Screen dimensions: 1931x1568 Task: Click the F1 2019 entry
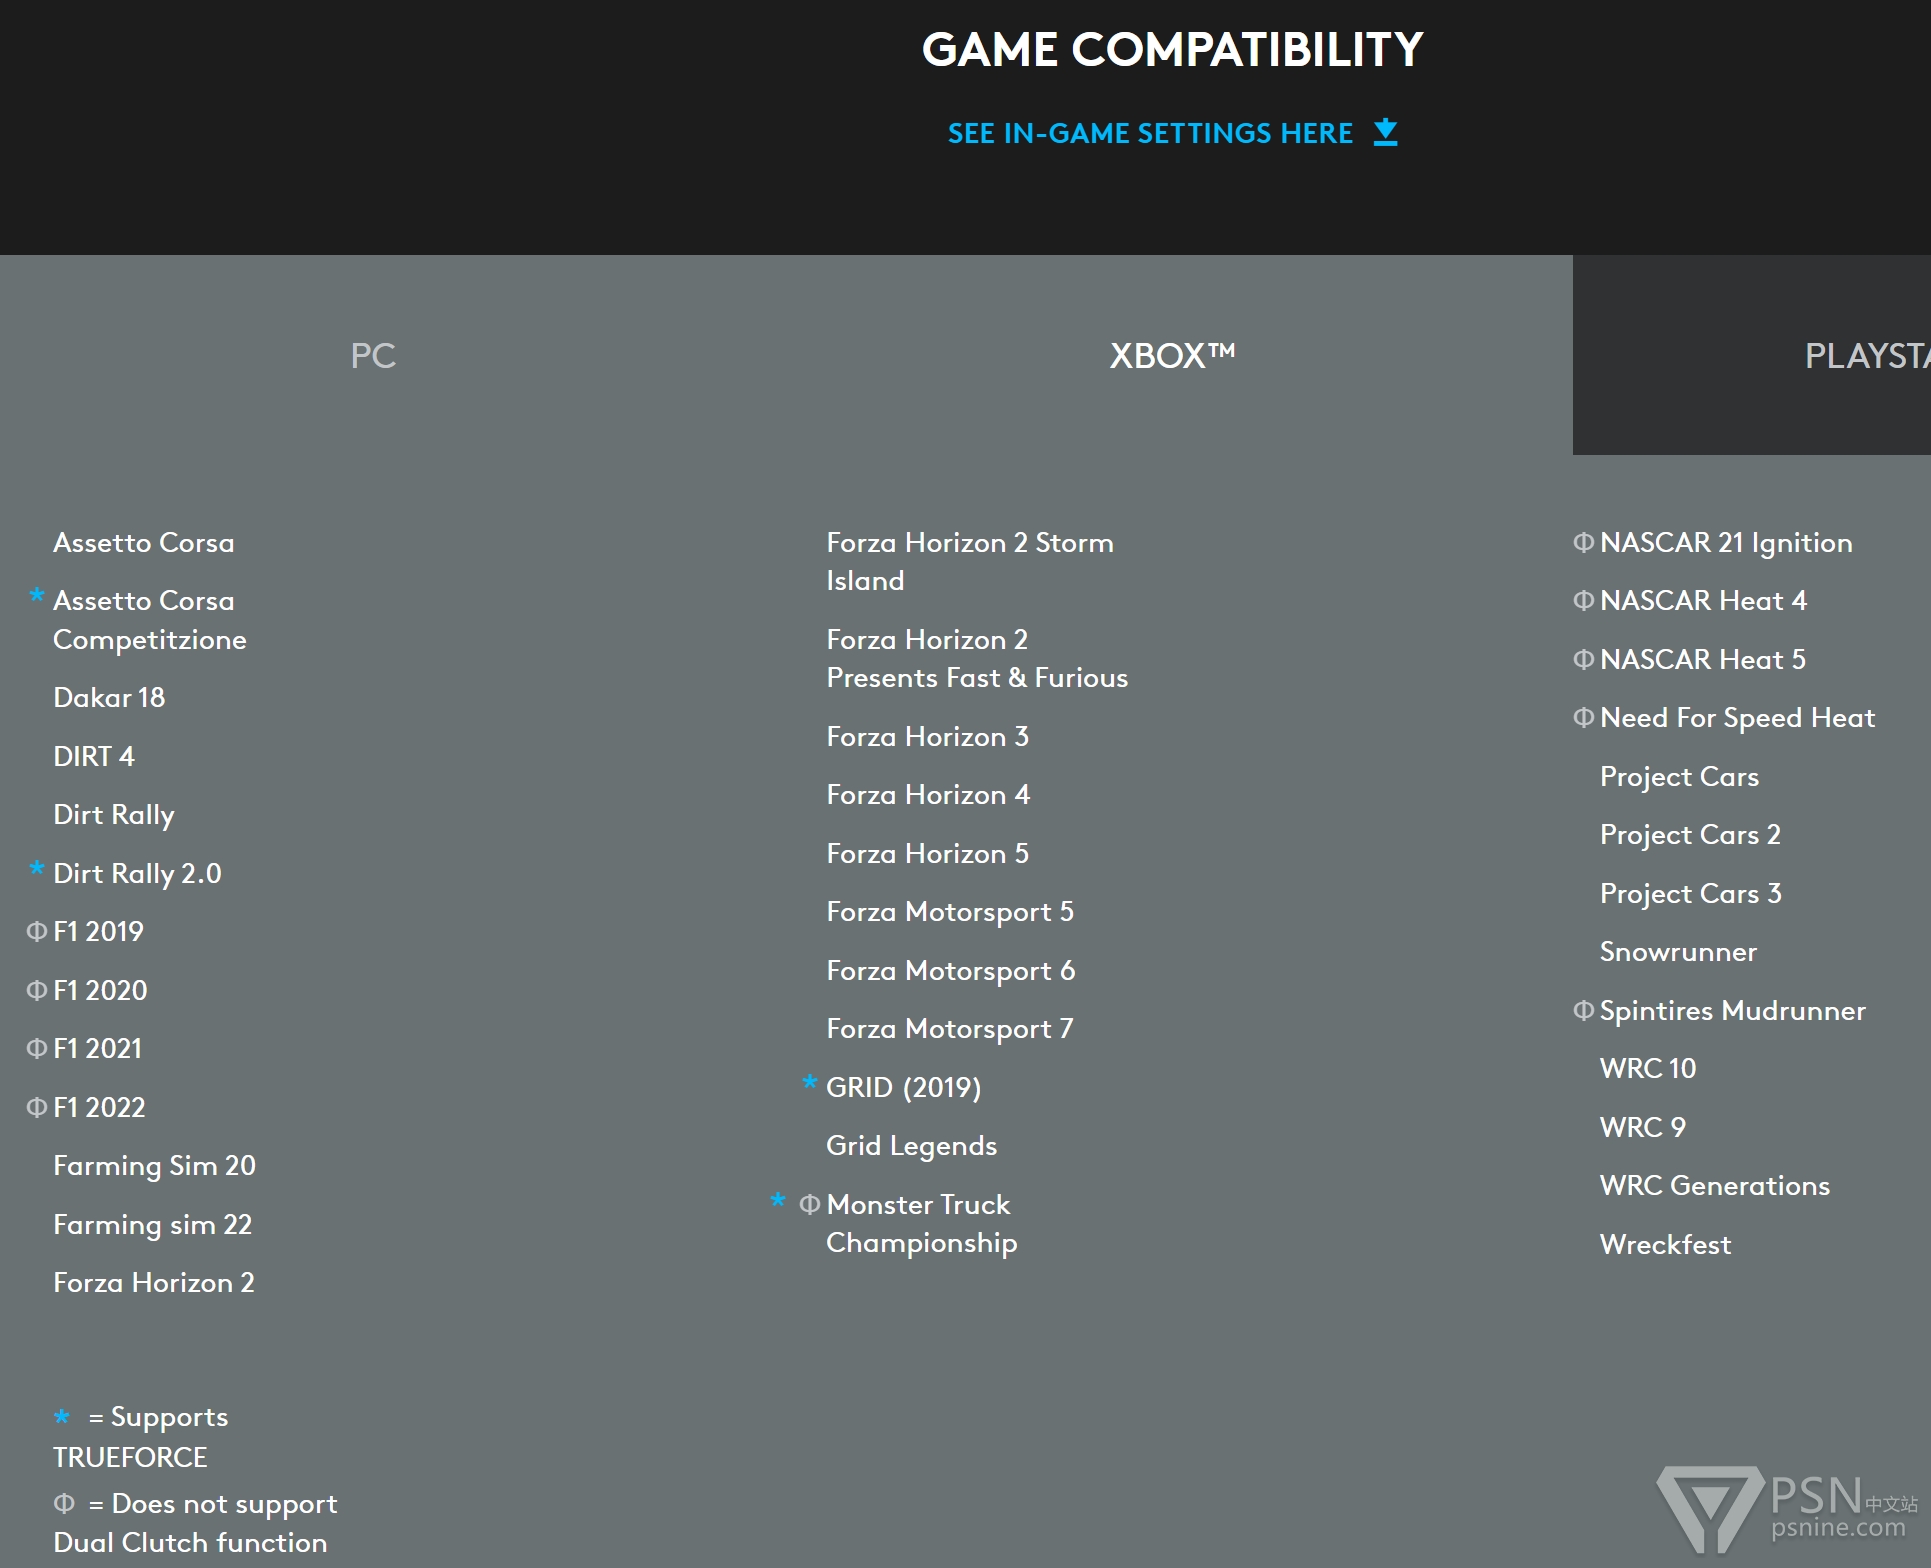click(98, 931)
